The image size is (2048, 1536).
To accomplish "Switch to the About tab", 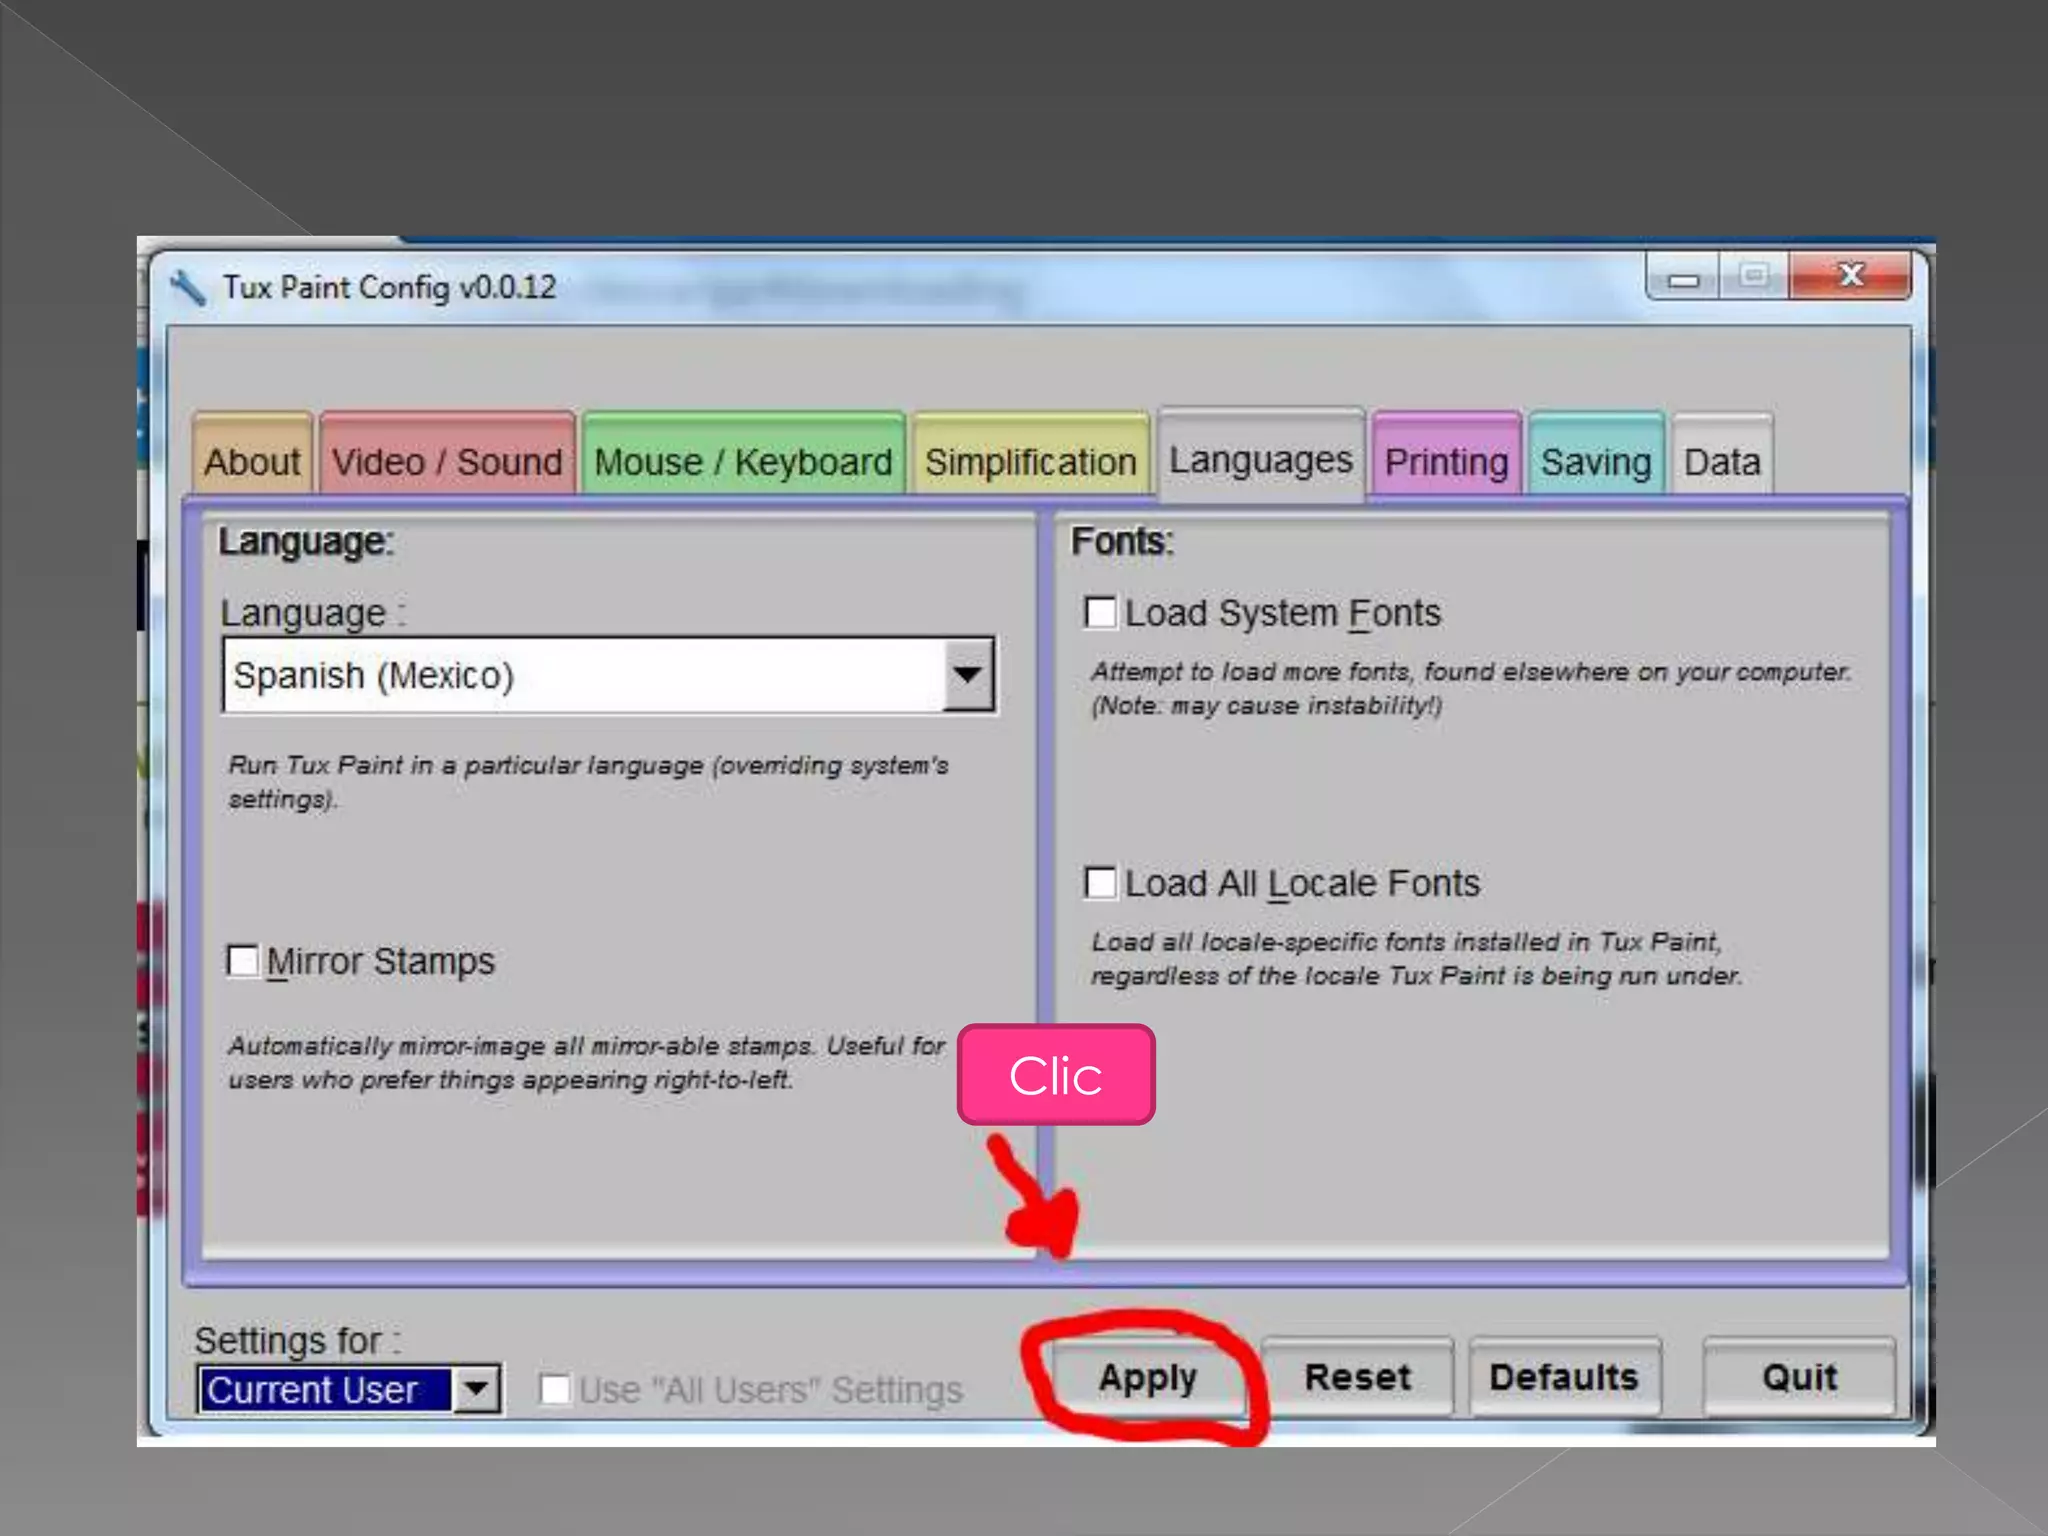I will tap(252, 461).
